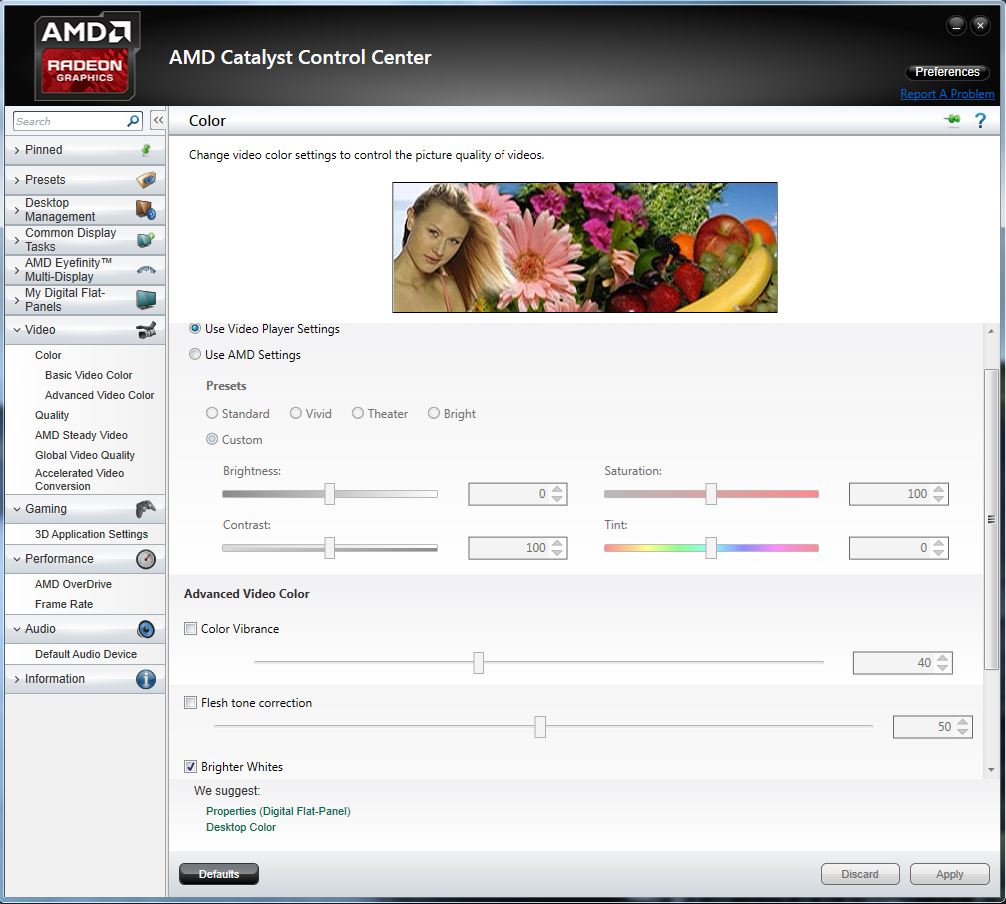Screen dimensions: 1006x904
Task: Click the My Digital Flat-Panels monitor icon
Action: tap(146, 300)
